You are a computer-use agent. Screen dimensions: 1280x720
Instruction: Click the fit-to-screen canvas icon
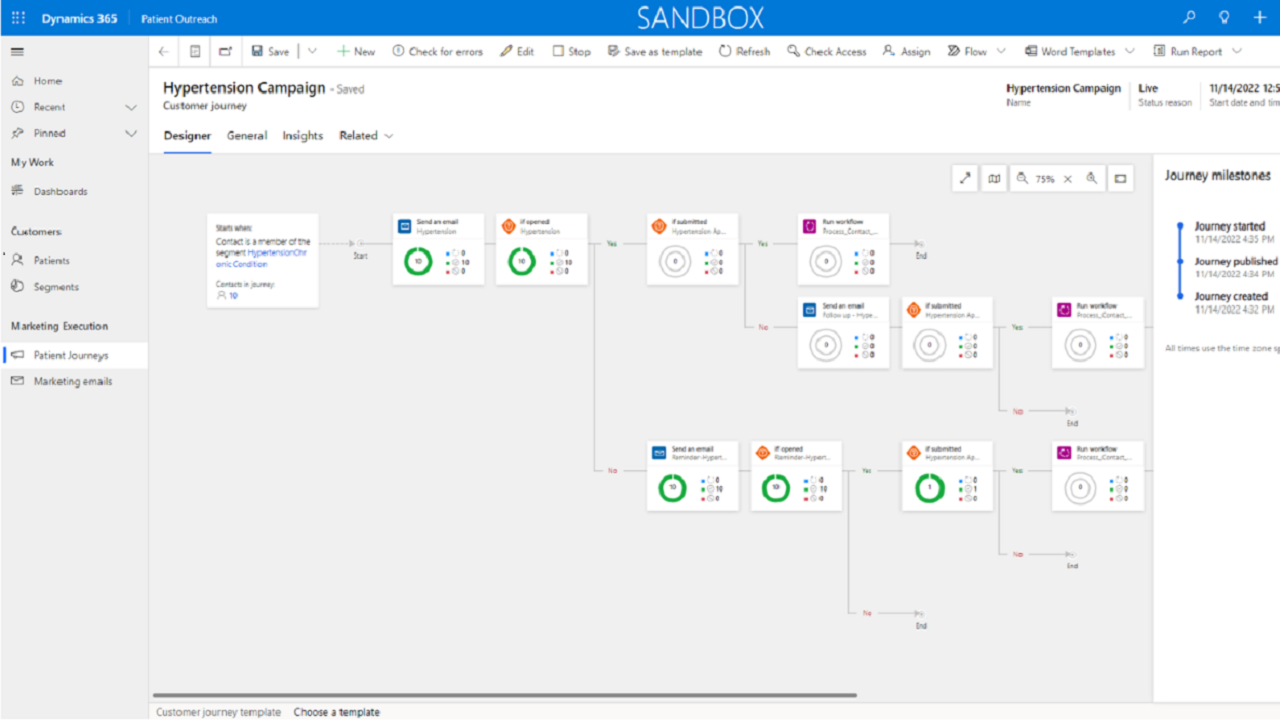point(1121,179)
